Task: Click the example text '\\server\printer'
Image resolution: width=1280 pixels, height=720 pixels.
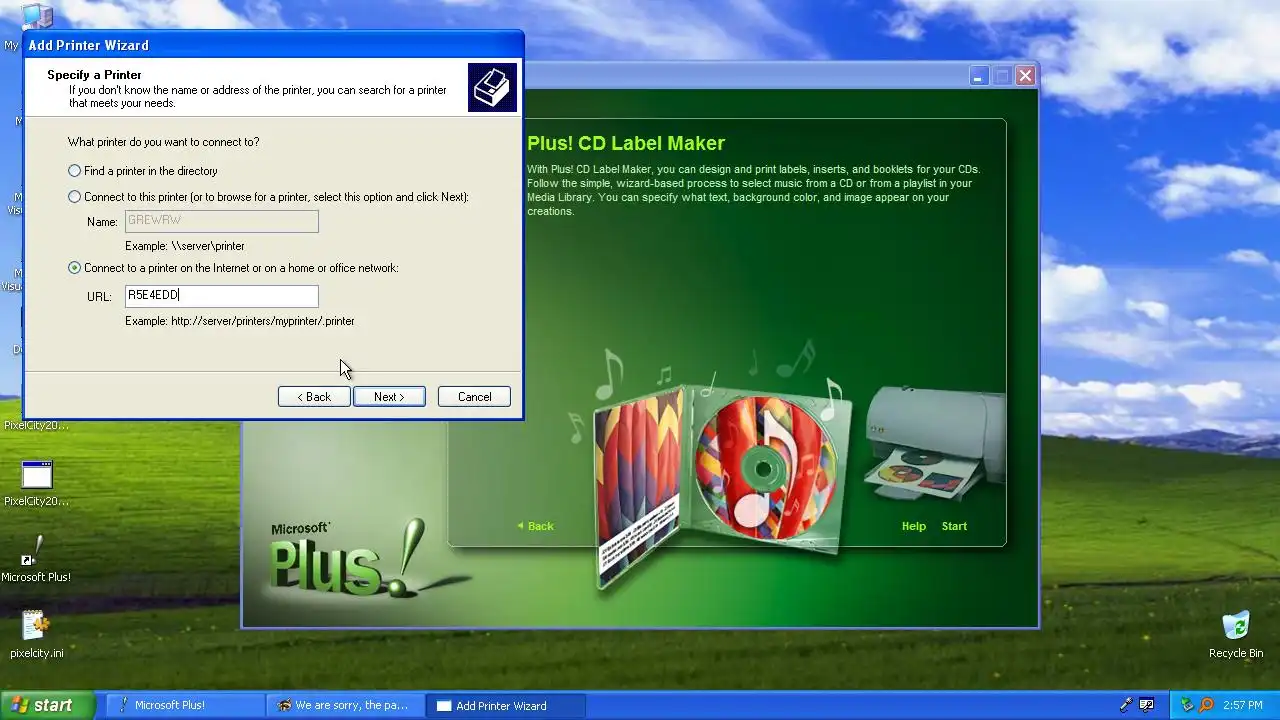Action: pyautogui.click(x=207, y=246)
